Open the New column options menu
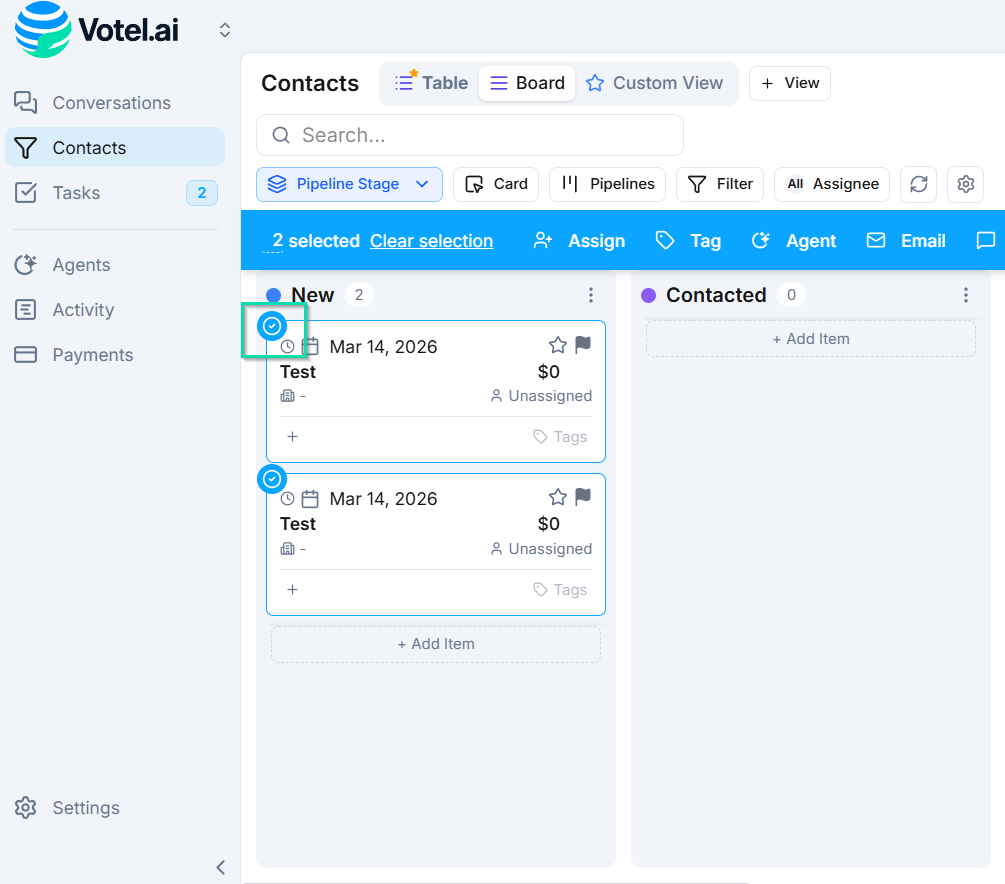Image resolution: width=1005 pixels, height=884 pixels. click(591, 294)
